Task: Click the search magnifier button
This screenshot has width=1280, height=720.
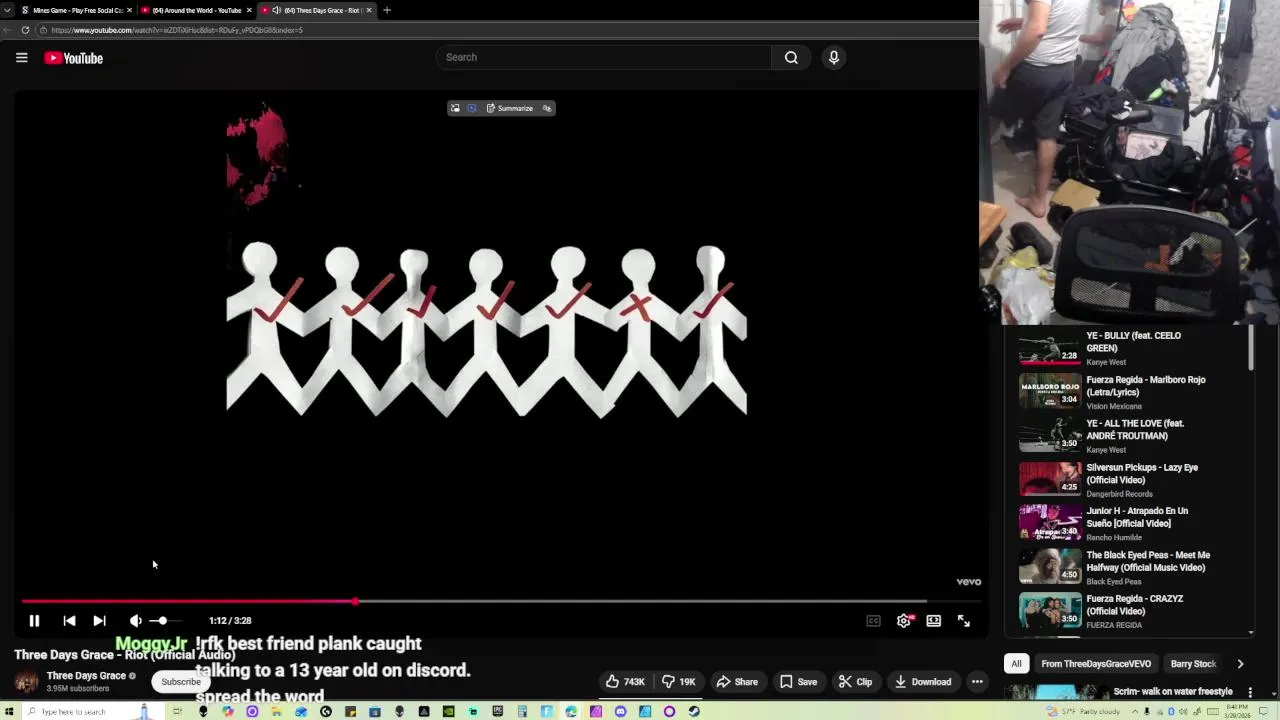Action: pos(791,57)
